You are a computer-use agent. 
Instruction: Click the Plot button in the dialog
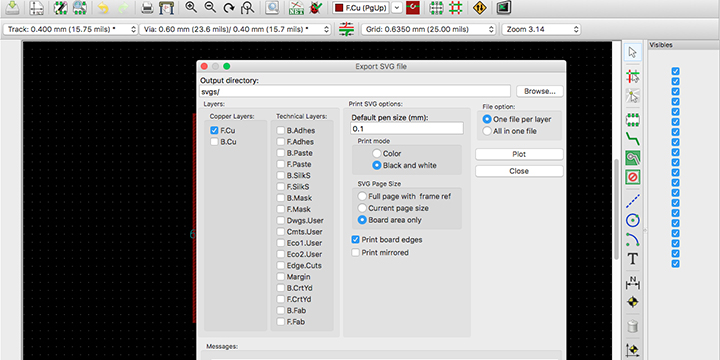coord(519,154)
